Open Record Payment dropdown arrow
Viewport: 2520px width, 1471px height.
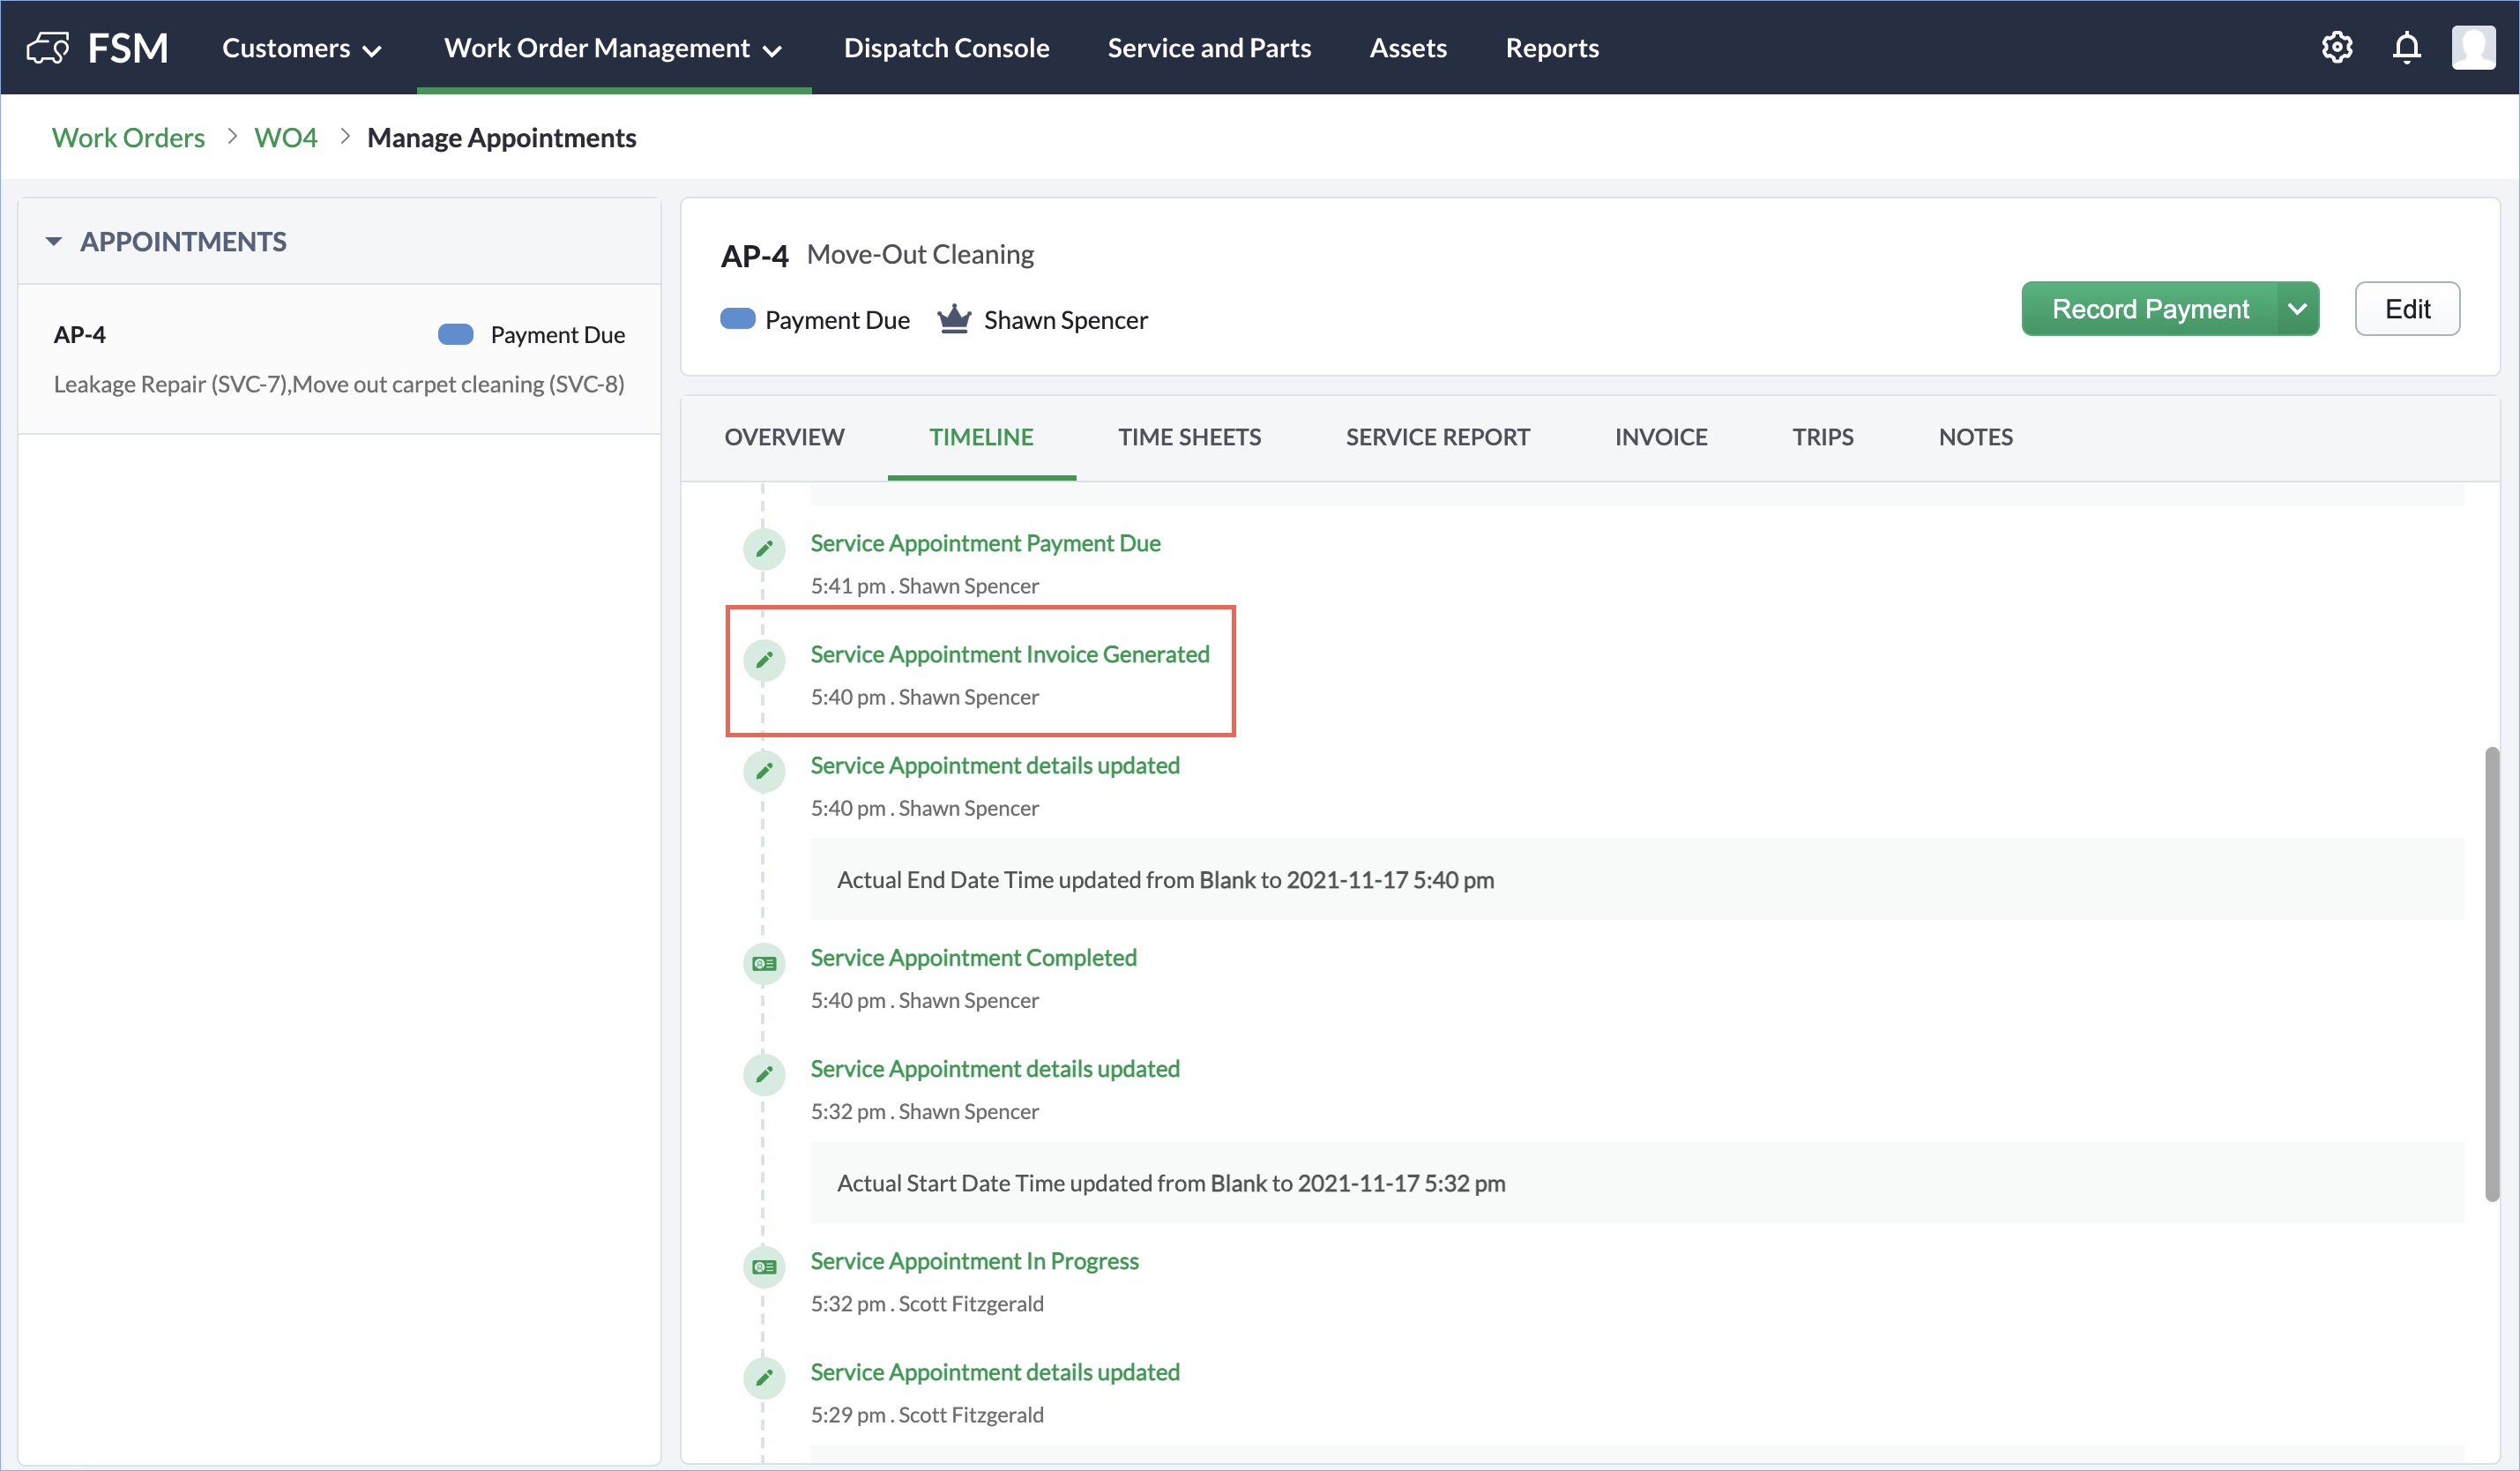click(x=2297, y=309)
